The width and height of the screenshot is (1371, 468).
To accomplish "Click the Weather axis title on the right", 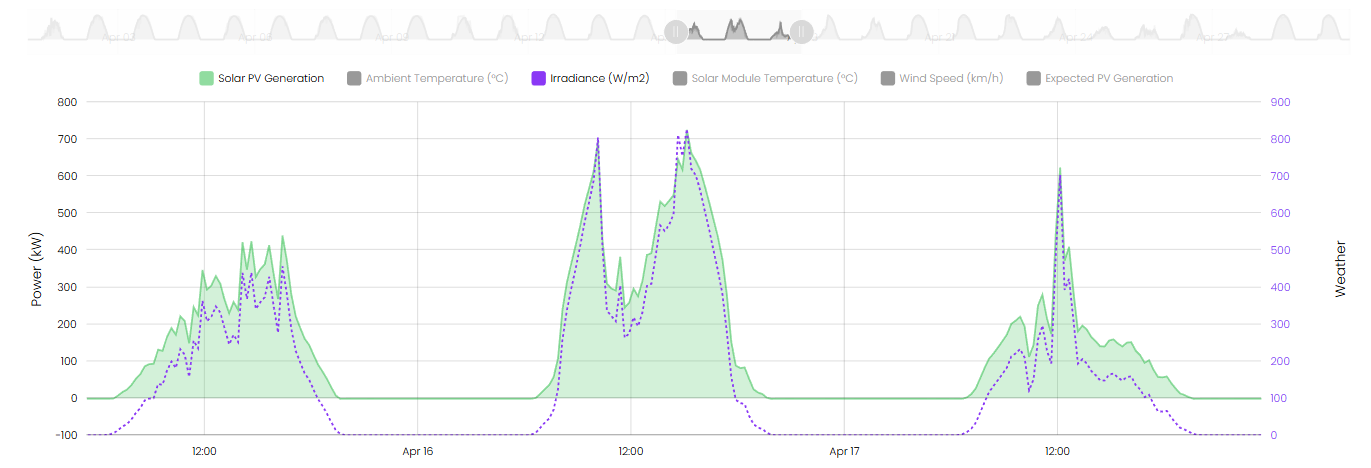I will click(1340, 269).
